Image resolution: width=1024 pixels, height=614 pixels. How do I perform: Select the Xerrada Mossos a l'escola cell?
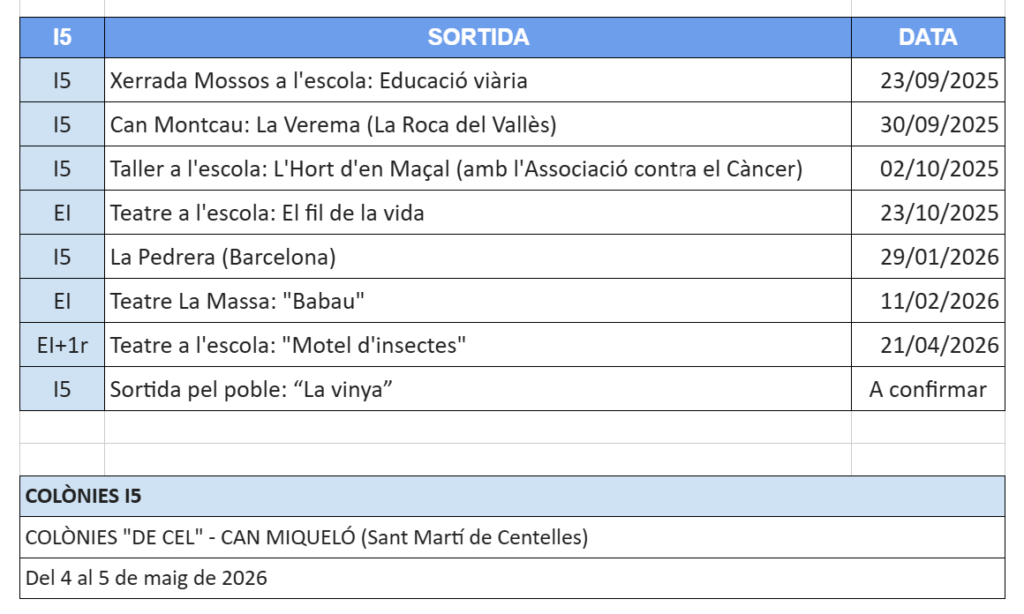click(319, 81)
